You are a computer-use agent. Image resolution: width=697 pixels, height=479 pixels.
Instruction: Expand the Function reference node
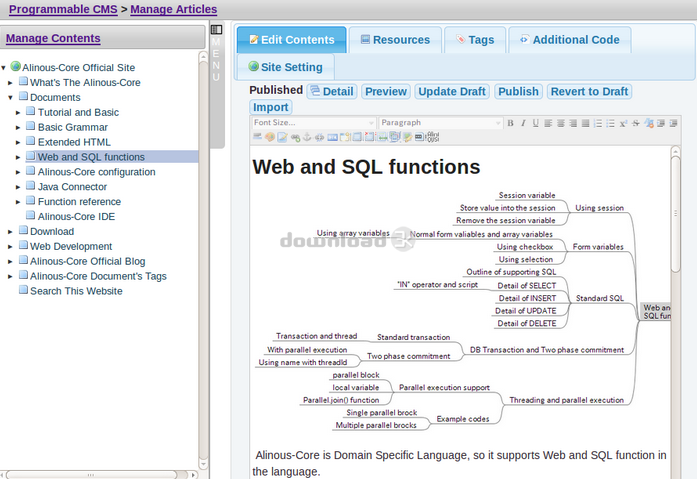pyautogui.click(x=18, y=202)
